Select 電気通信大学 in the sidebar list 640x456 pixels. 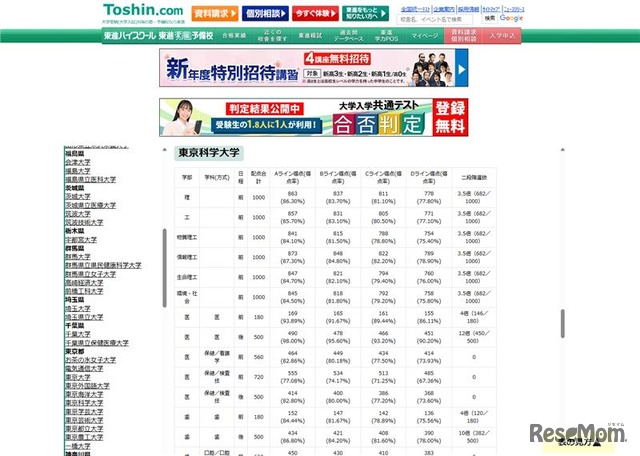pyautogui.click(x=84, y=369)
